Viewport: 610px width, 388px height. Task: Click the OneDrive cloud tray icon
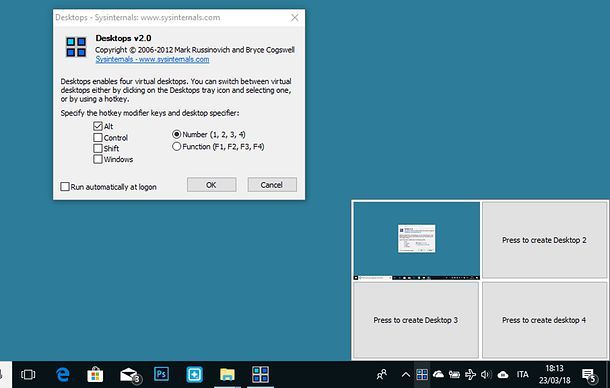[438, 374]
